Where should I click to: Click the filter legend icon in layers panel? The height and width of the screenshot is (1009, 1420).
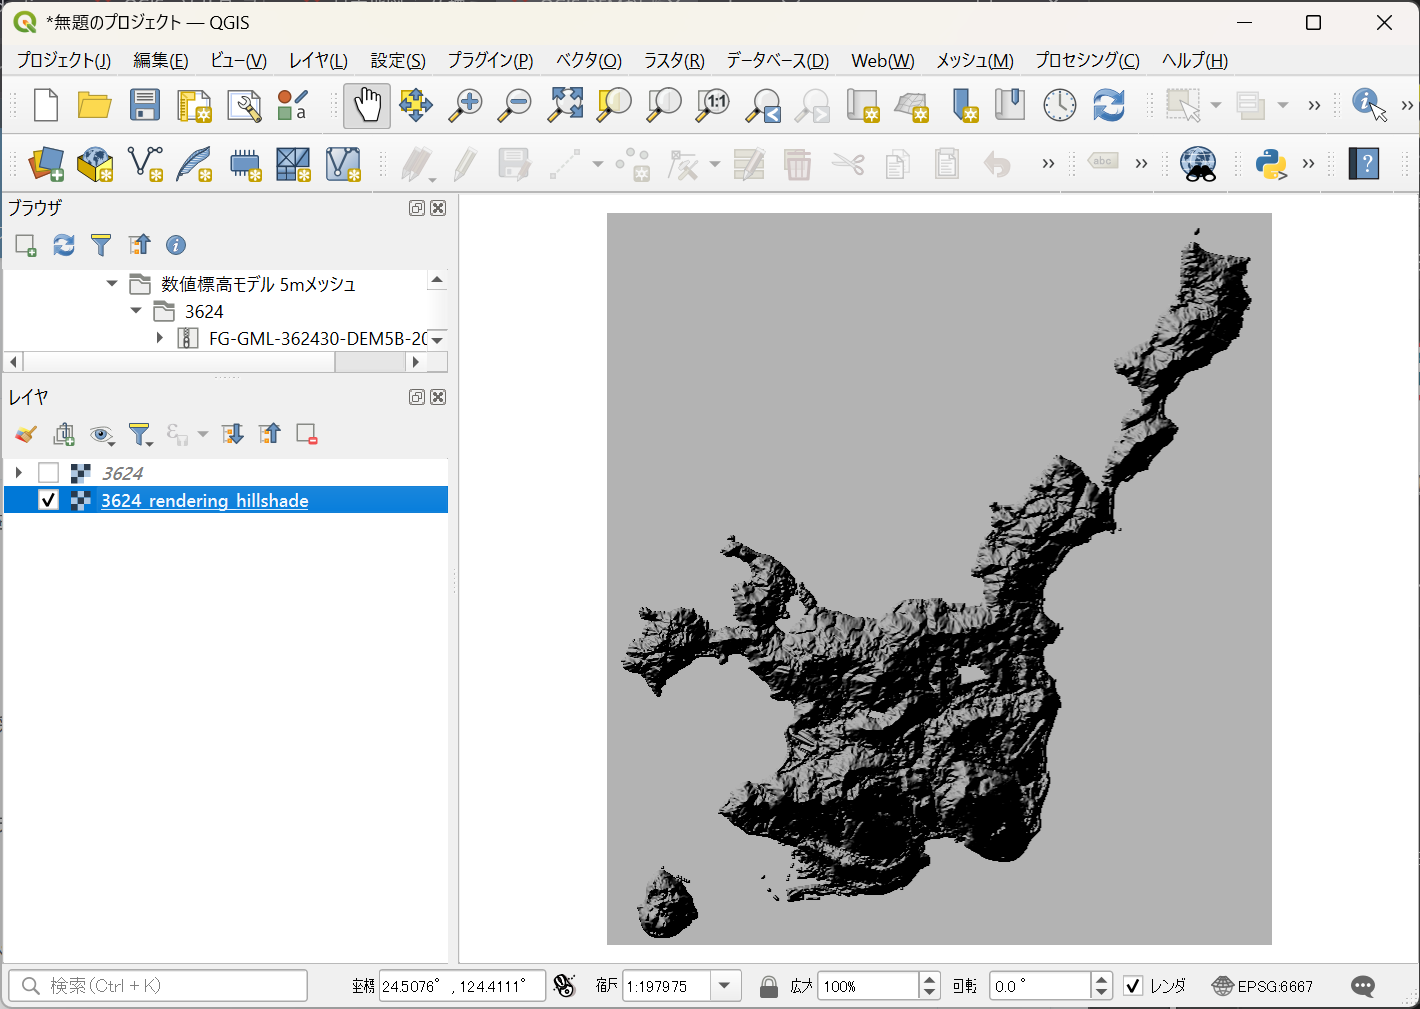139,434
